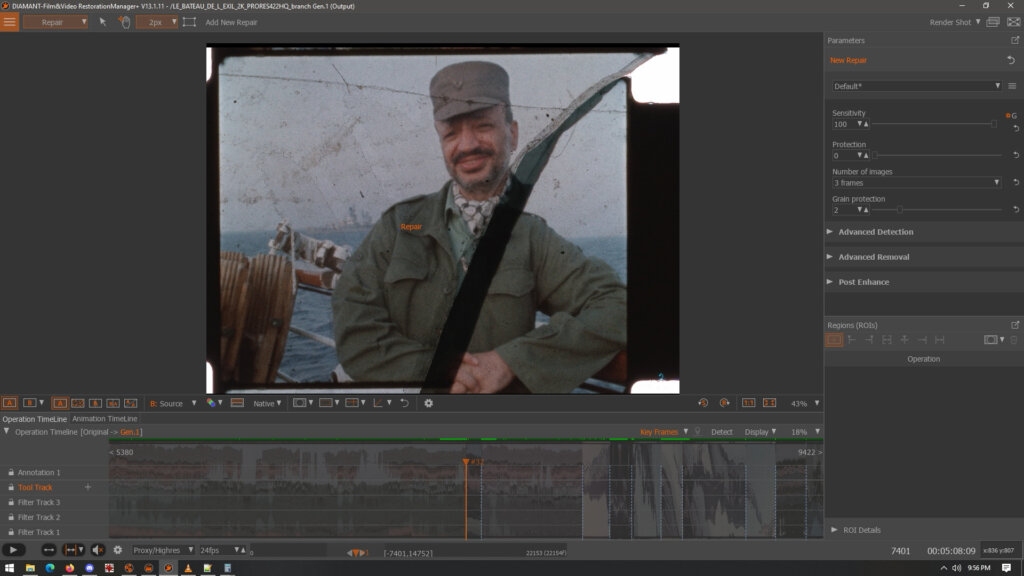The height and width of the screenshot is (576, 1024).
Task: Click the undo arrow in viewer toolbar
Action: [x=404, y=403]
